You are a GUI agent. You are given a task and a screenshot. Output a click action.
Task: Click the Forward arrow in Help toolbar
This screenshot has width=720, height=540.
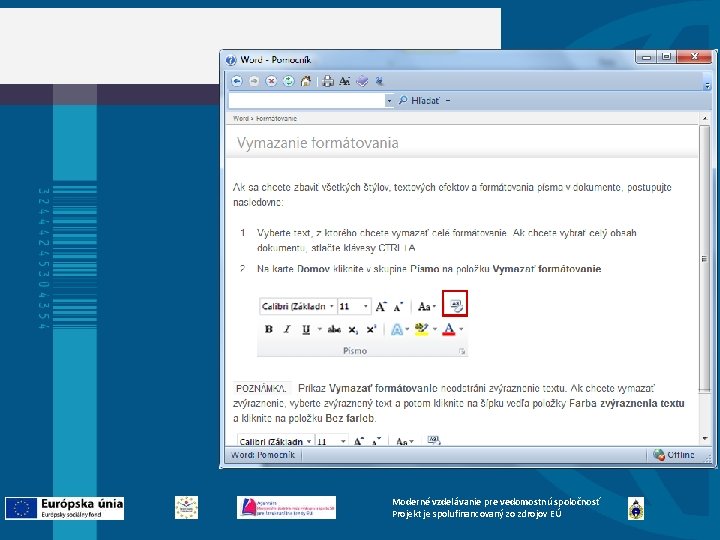tap(254, 81)
